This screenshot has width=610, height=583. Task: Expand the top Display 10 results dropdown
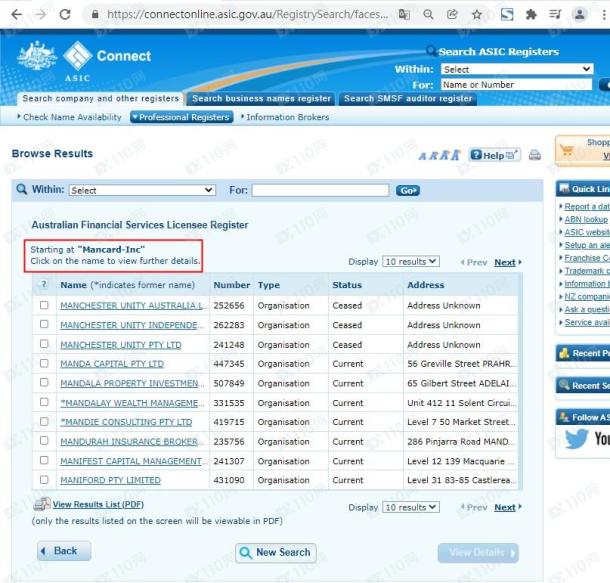tap(411, 262)
